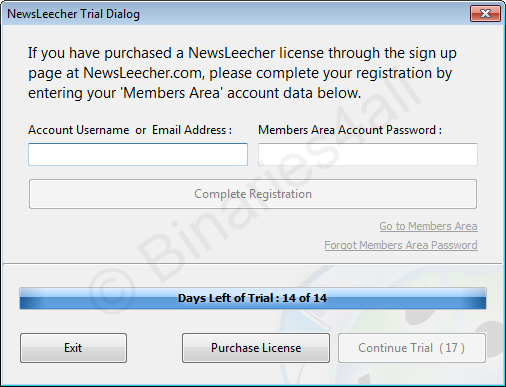The height and width of the screenshot is (387, 506).
Task: Click the Days Left of Trial progress bar
Action: [253, 298]
